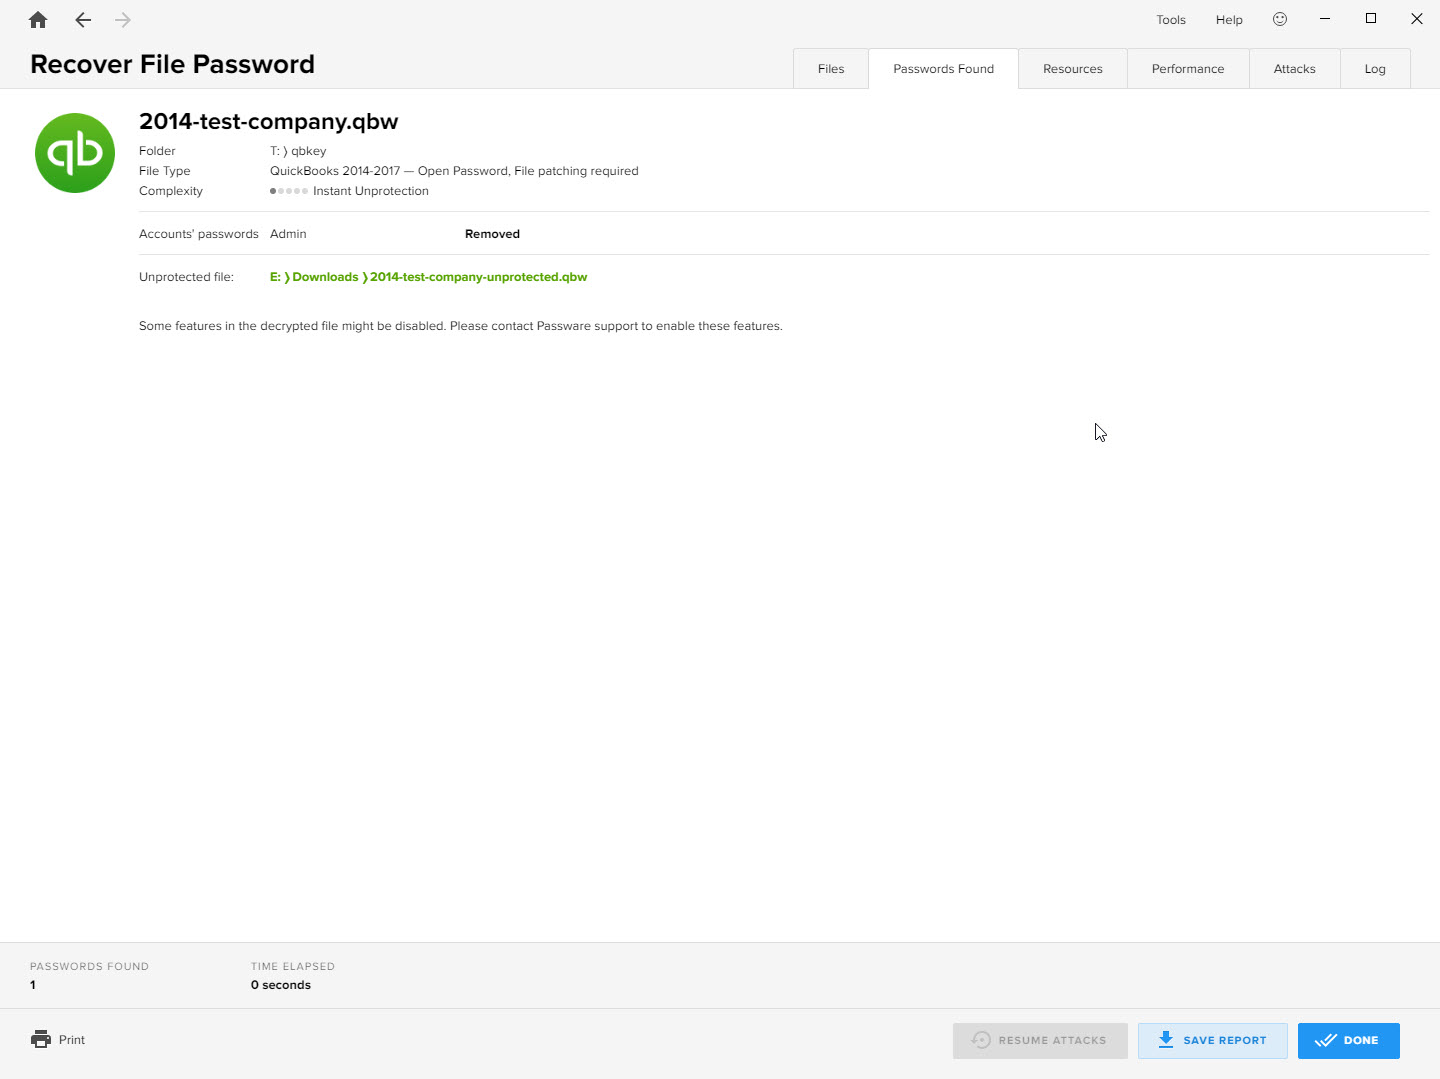
Task: Open the 2014-test-company-unprotected.qbw file link
Action: [478, 277]
